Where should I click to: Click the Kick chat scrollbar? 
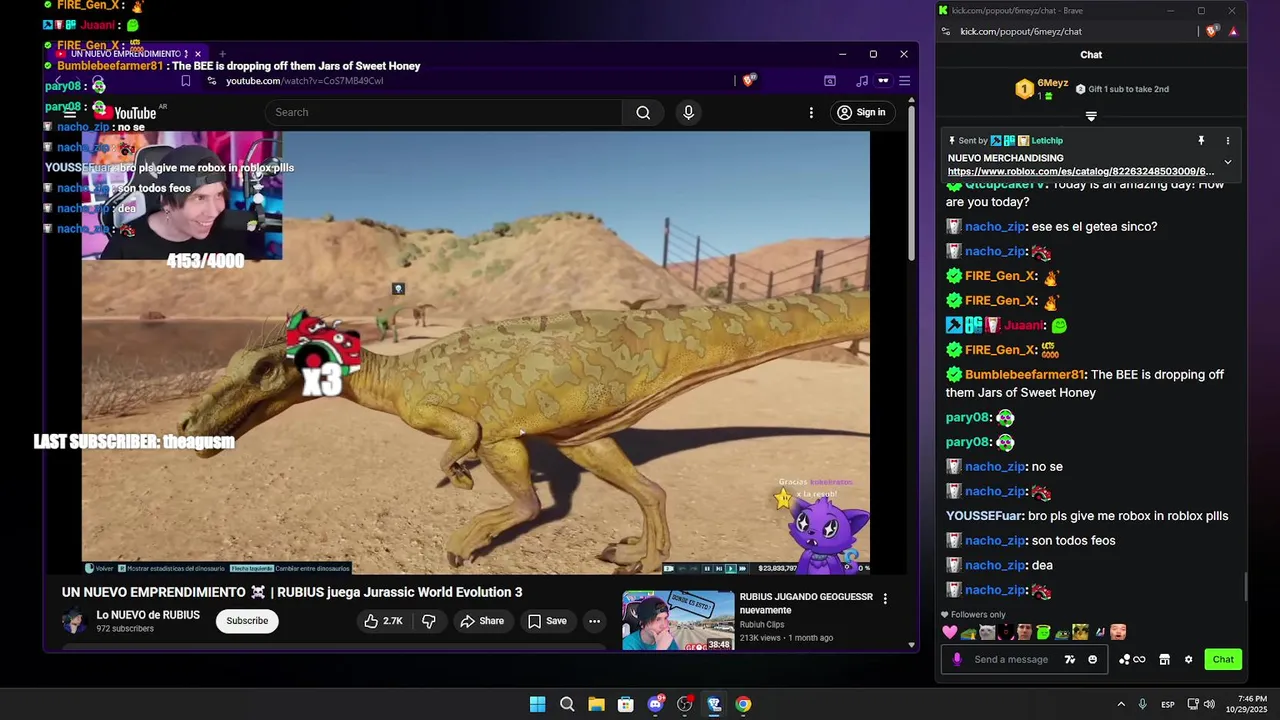pyautogui.click(x=1245, y=587)
